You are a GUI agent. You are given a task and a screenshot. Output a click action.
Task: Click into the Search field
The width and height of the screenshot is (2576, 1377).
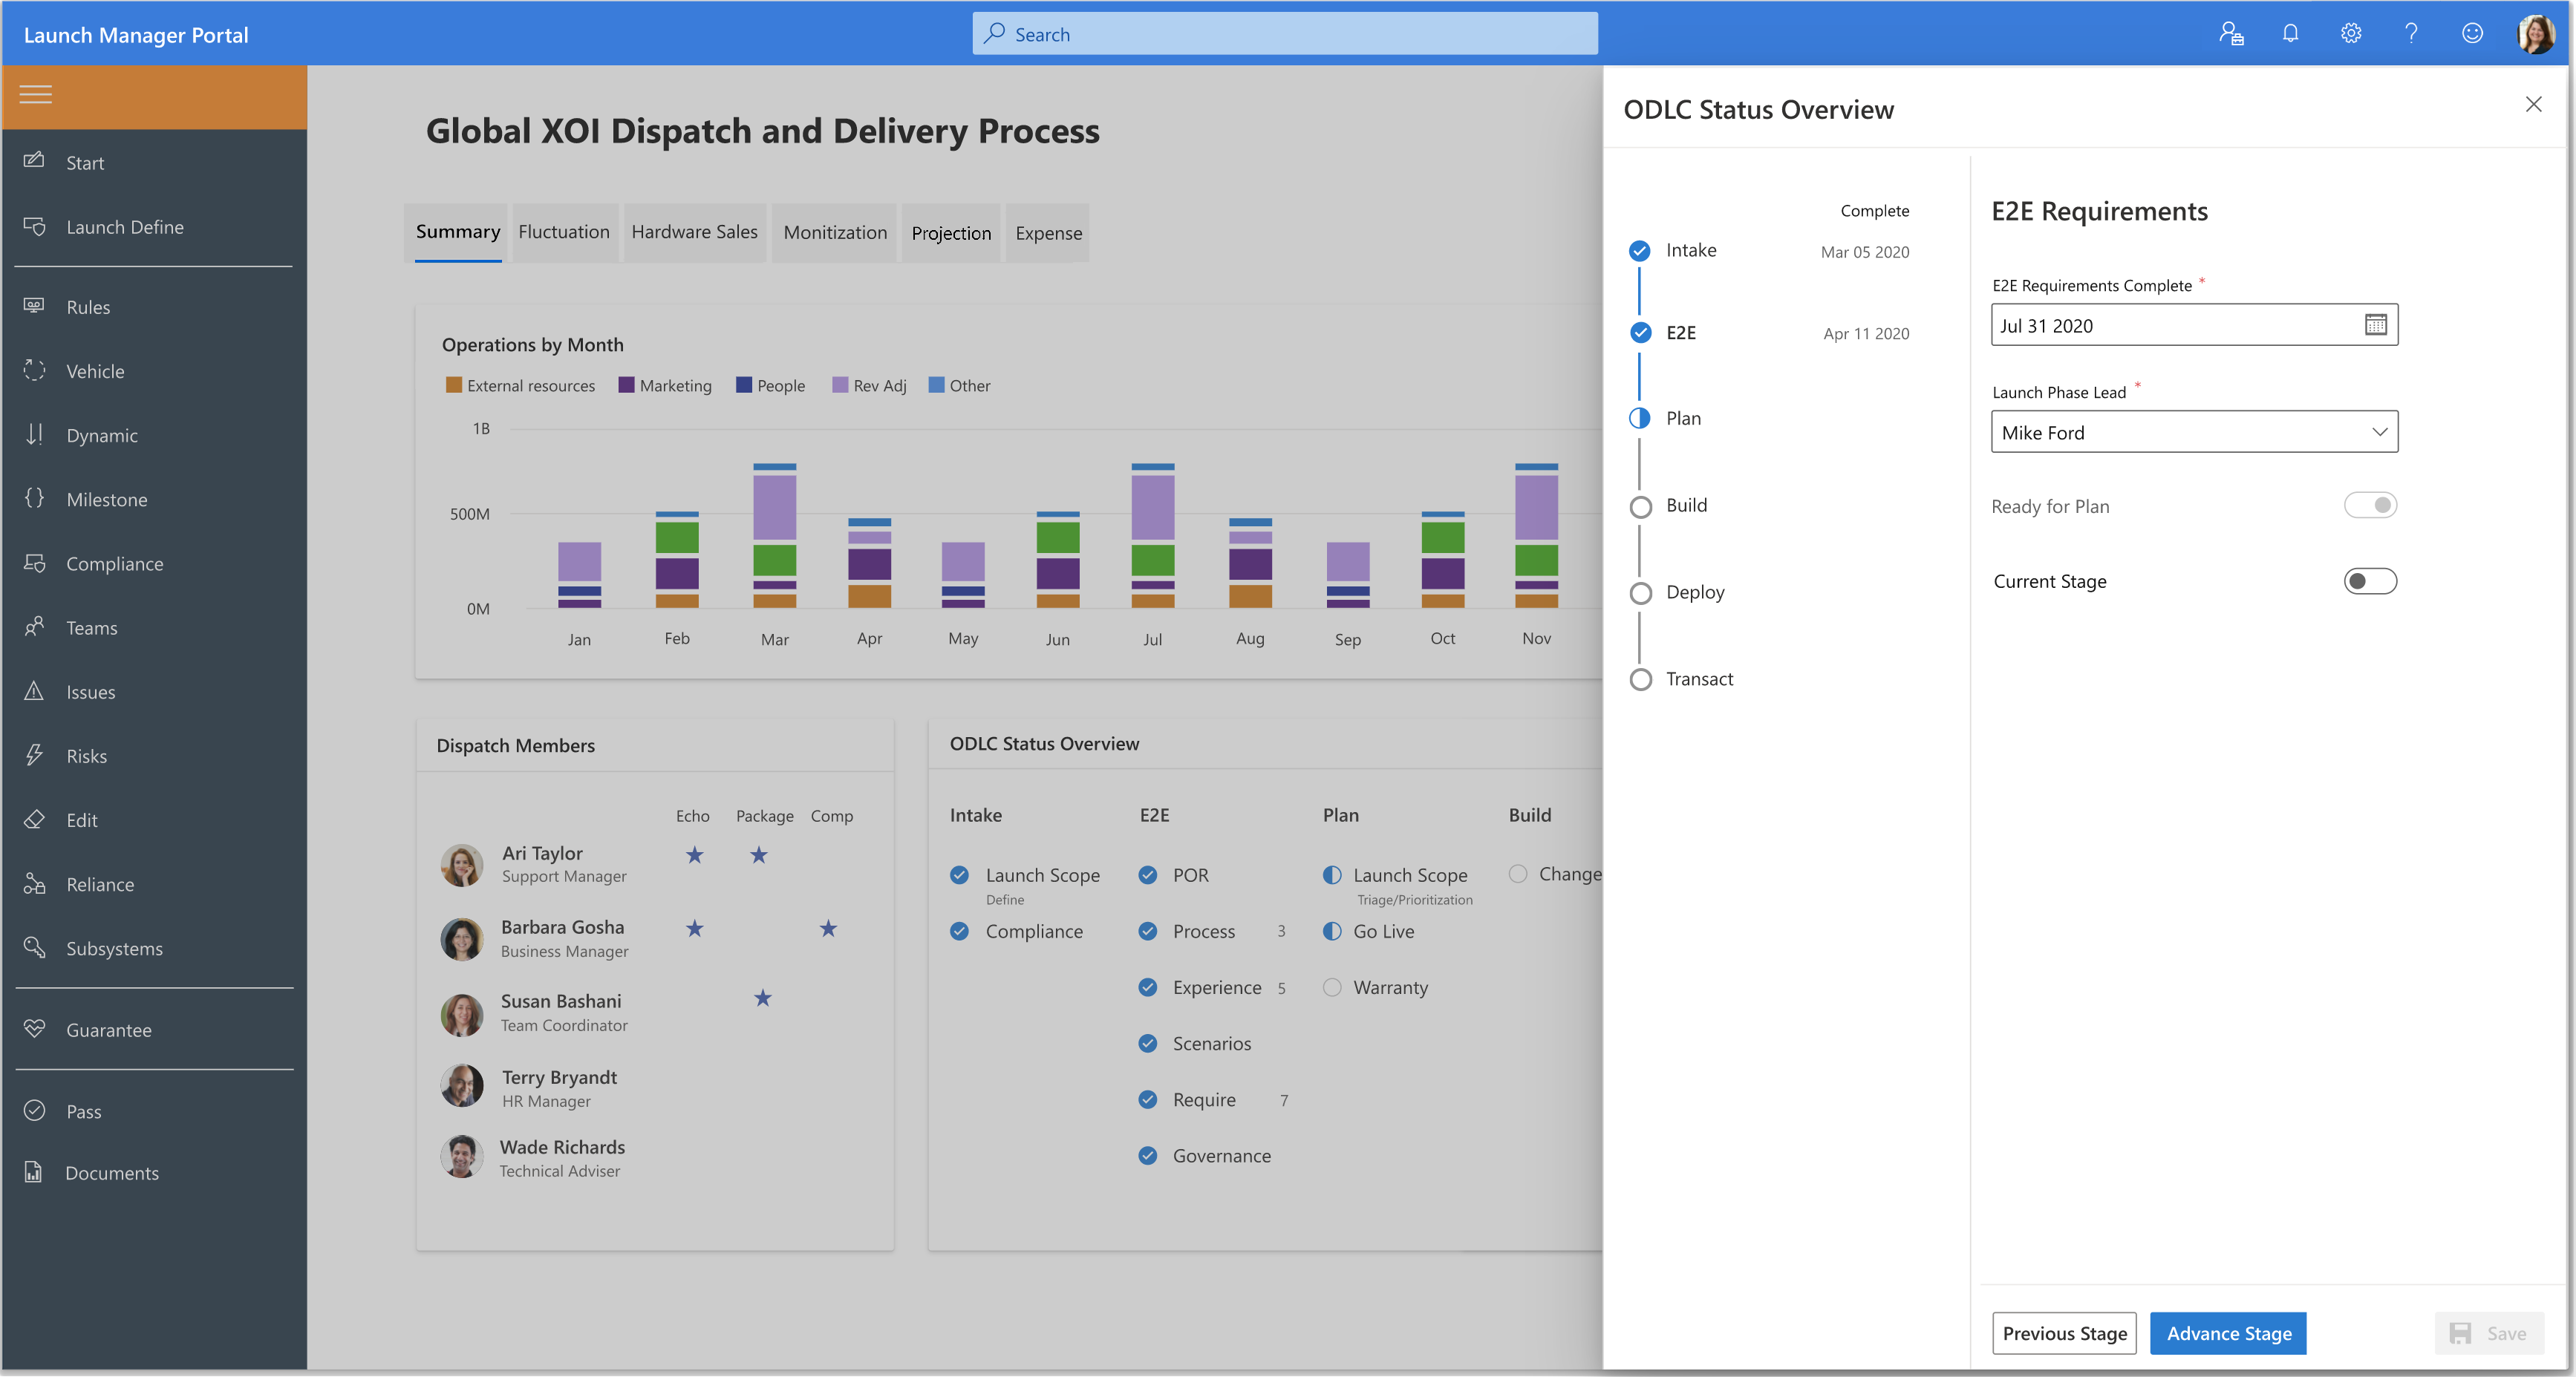[x=1284, y=33]
